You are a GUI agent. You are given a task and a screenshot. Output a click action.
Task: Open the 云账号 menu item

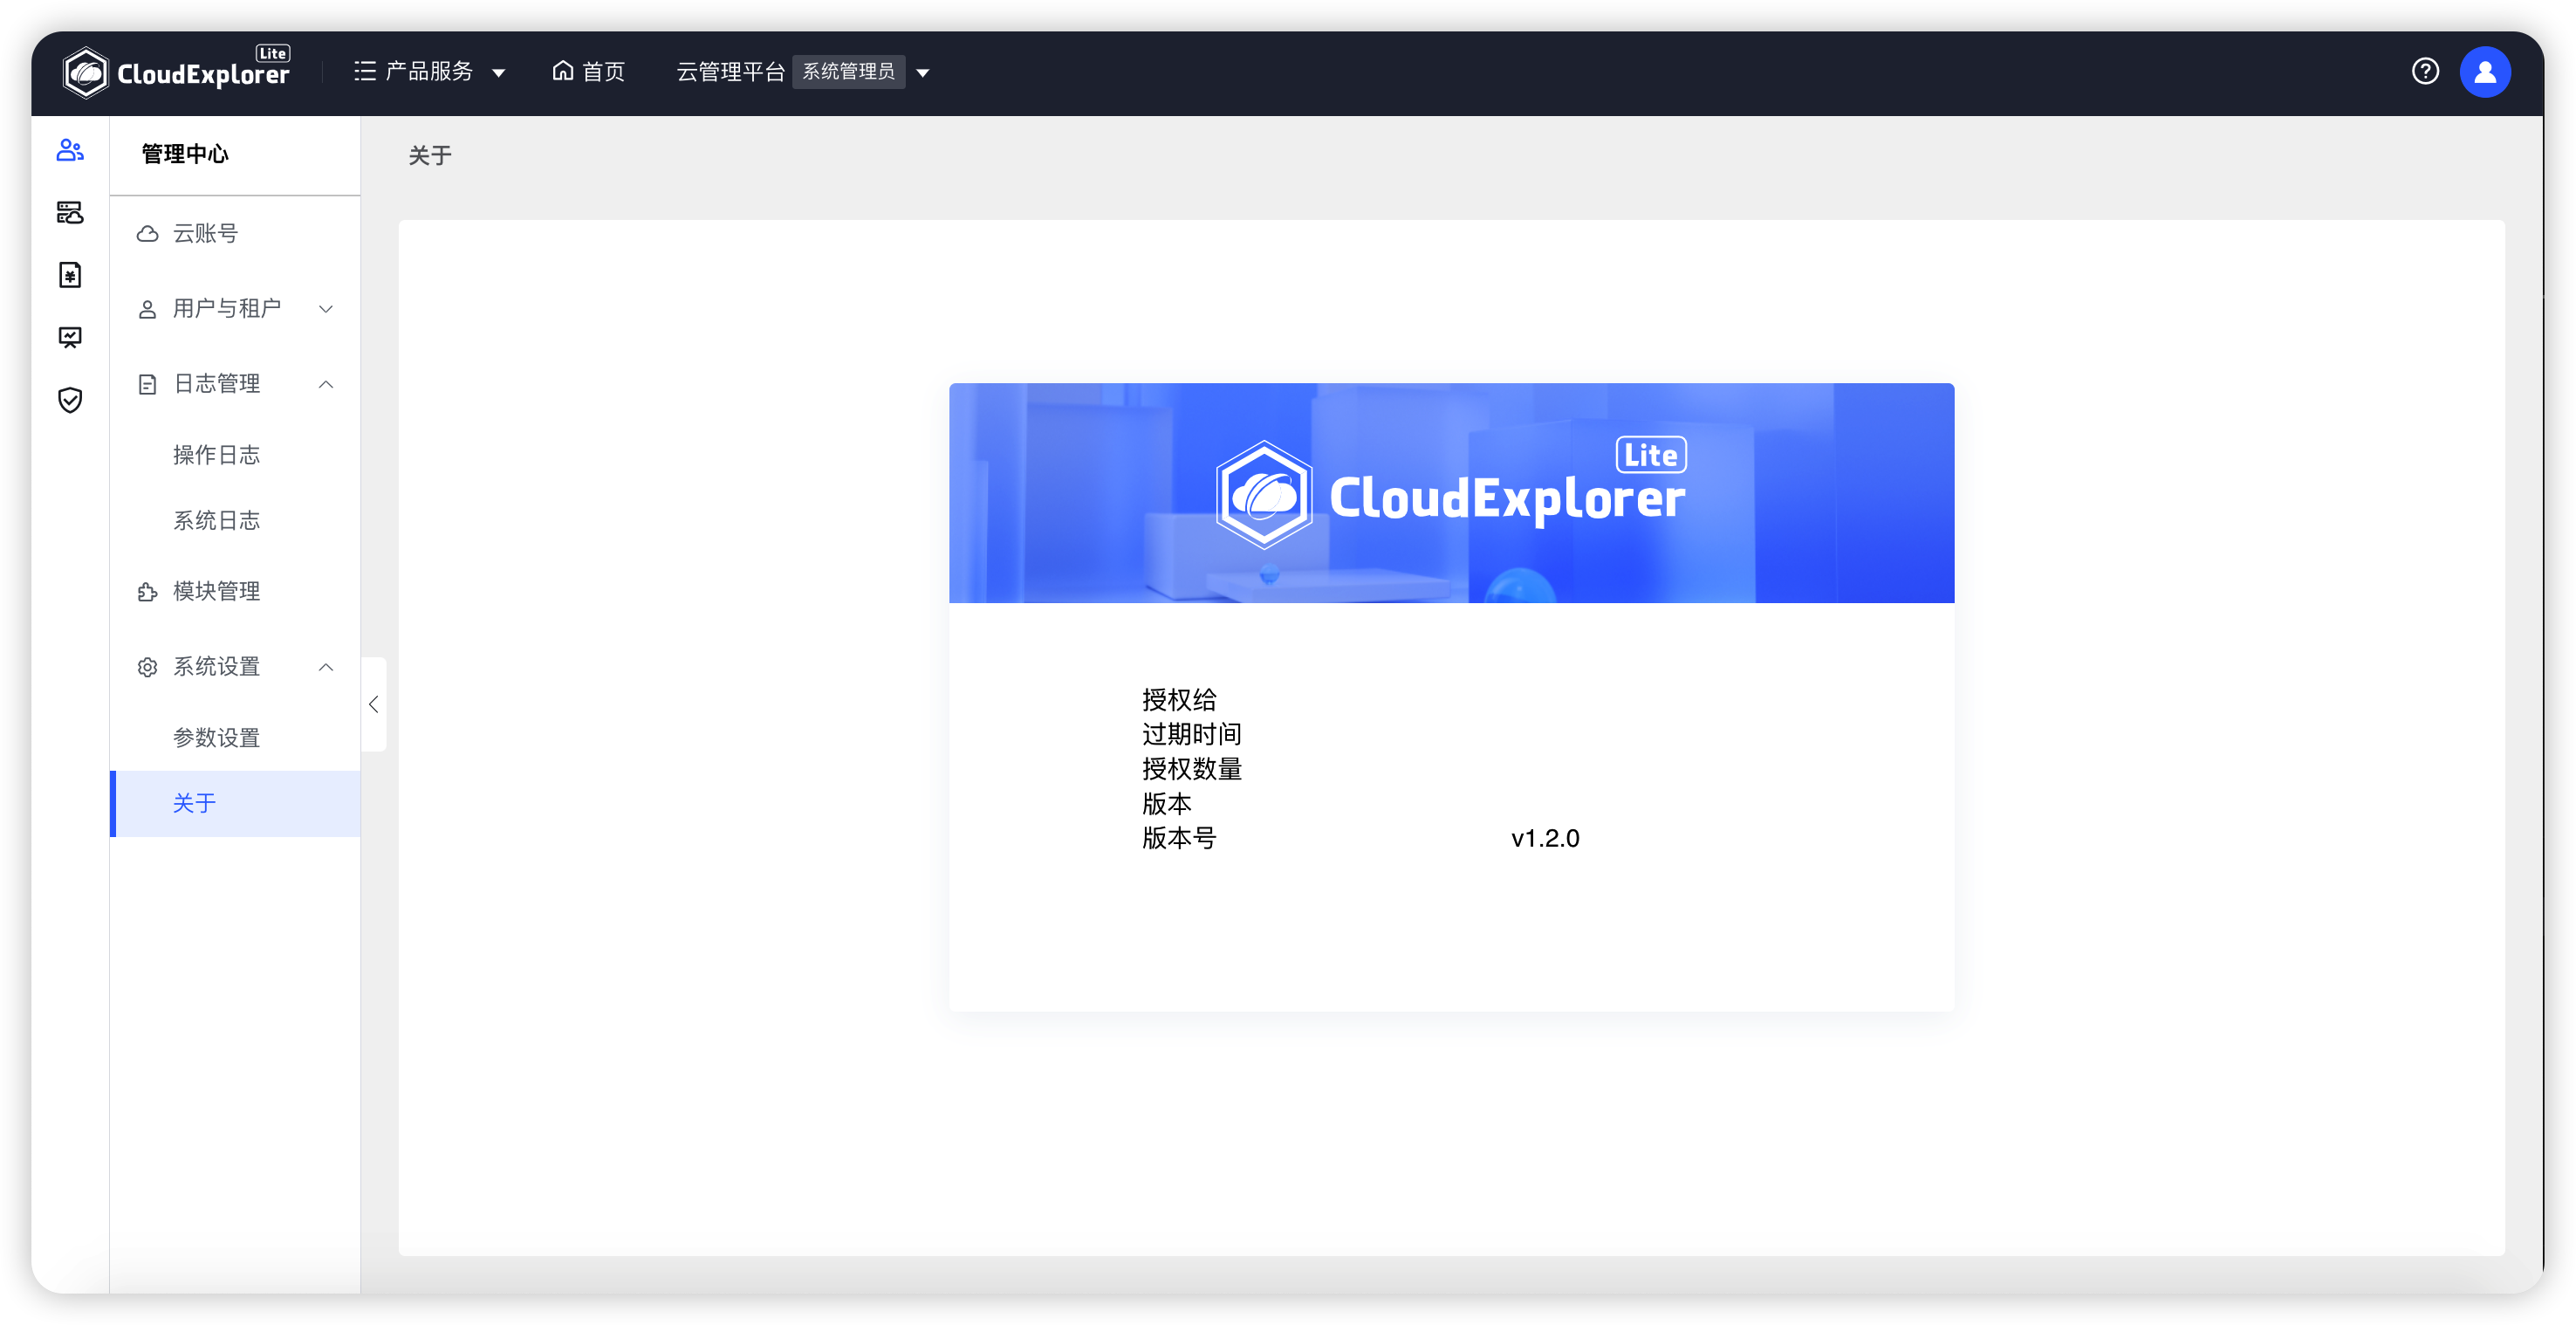(x=235, y=234)
